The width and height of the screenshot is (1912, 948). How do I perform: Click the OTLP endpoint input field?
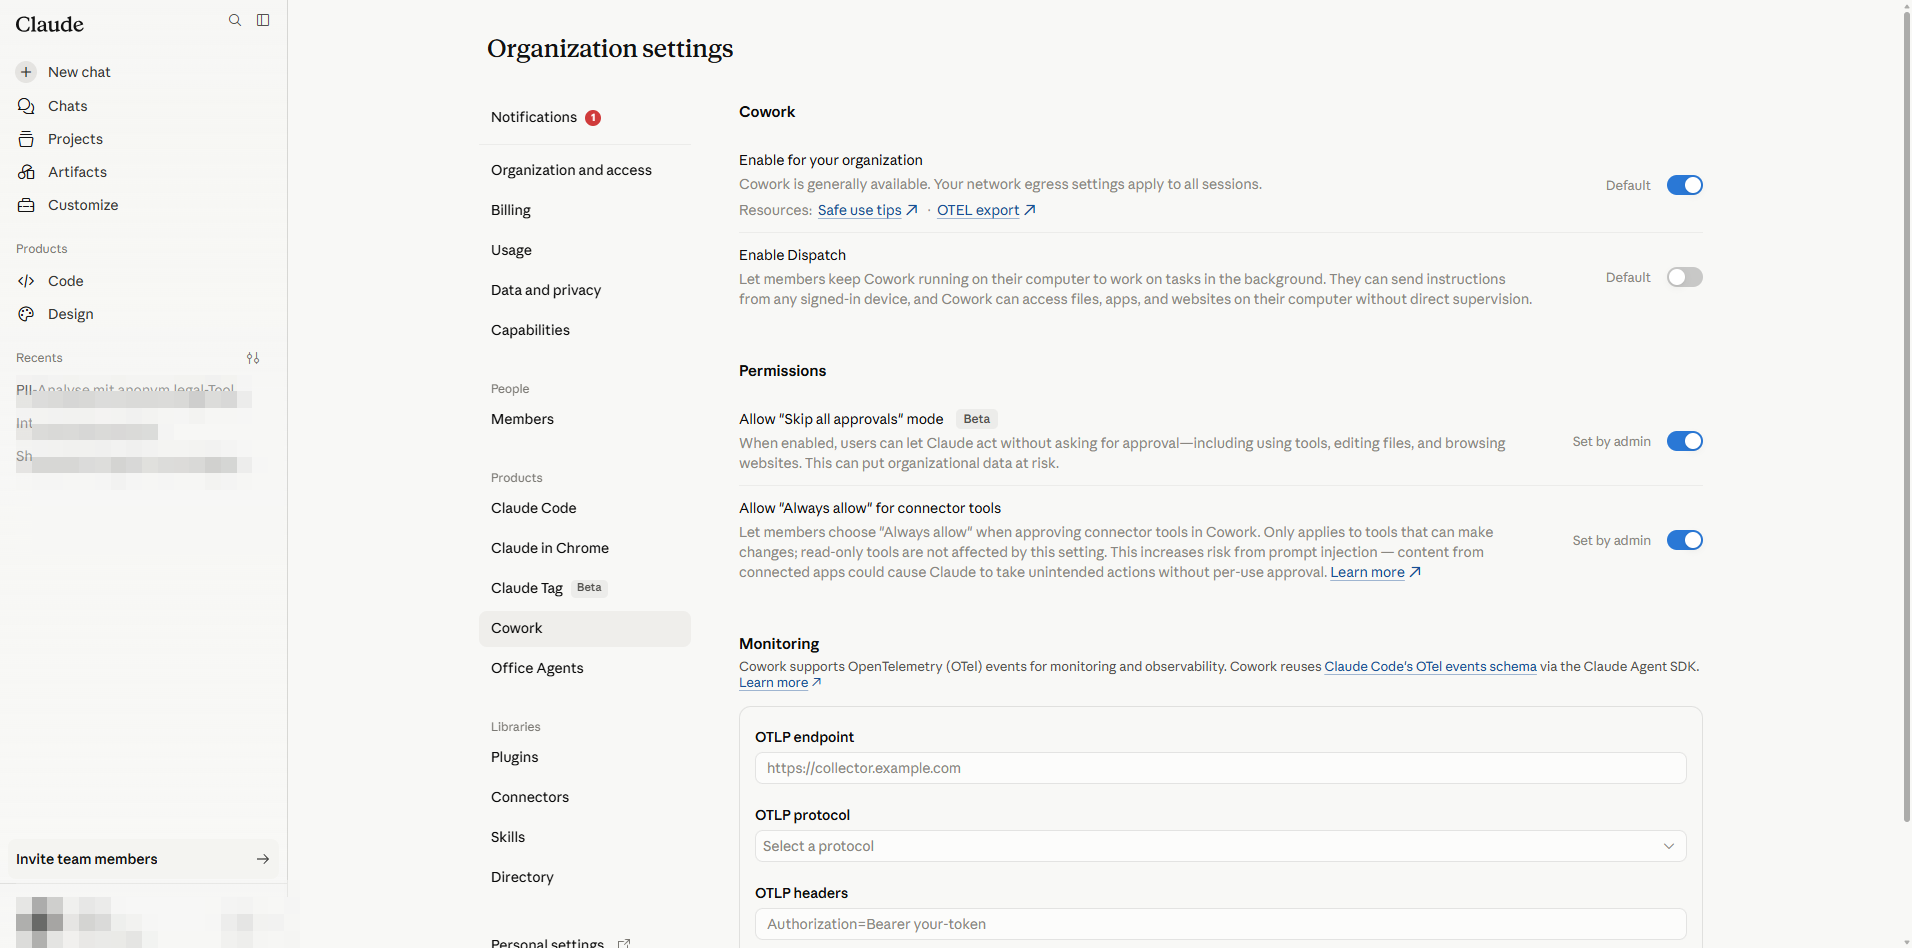(1220, 768)
